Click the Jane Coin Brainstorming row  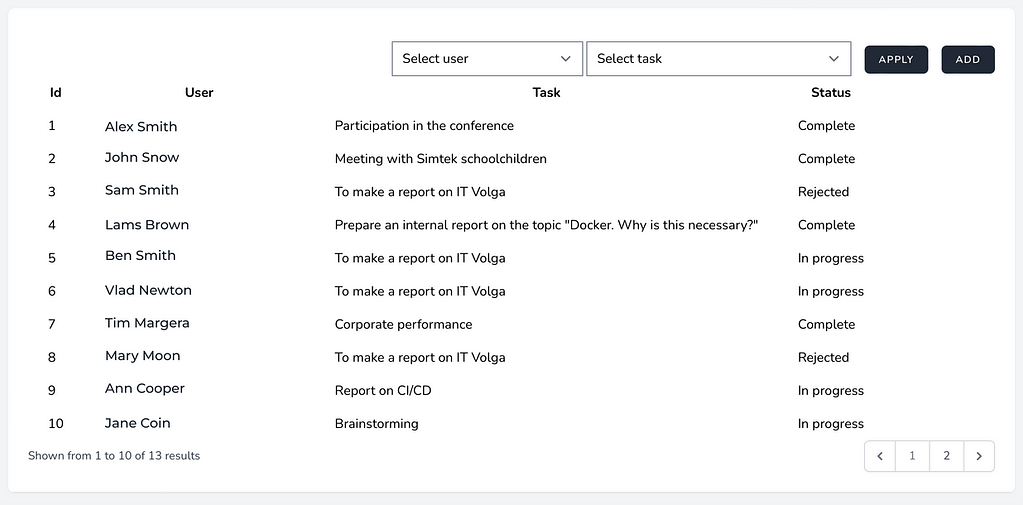click(x=512, y=423)
